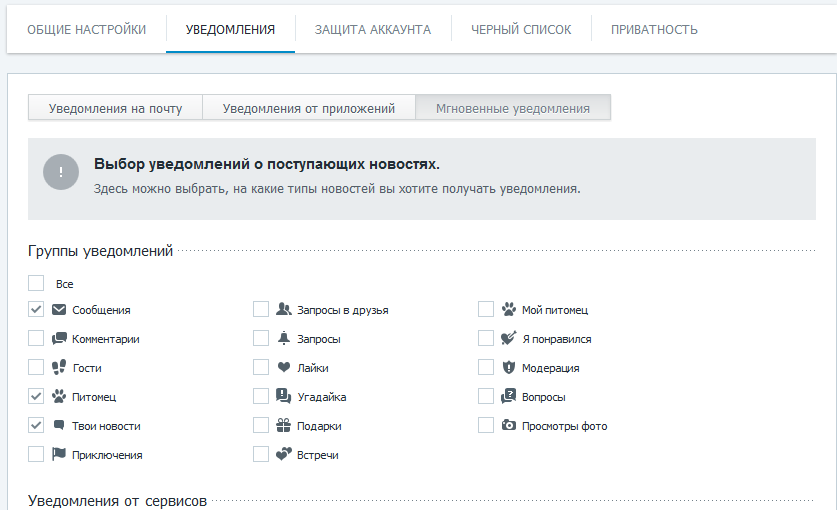
Task: Tick the Подарки checkbox
Action: point(261,425)
